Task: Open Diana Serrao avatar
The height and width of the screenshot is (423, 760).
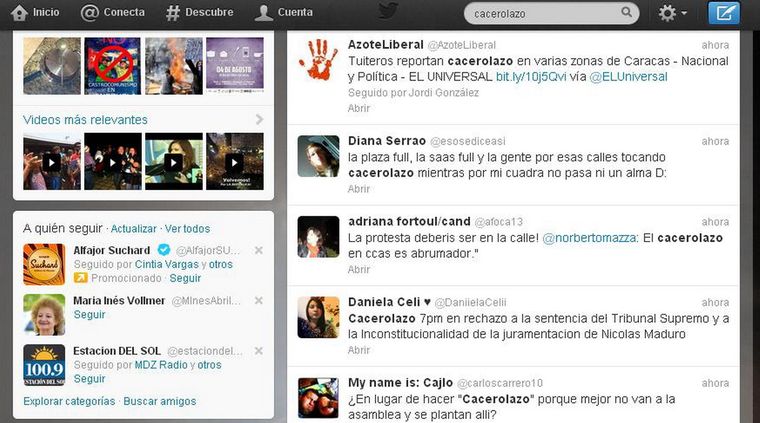Action: [x=318, y=156]
